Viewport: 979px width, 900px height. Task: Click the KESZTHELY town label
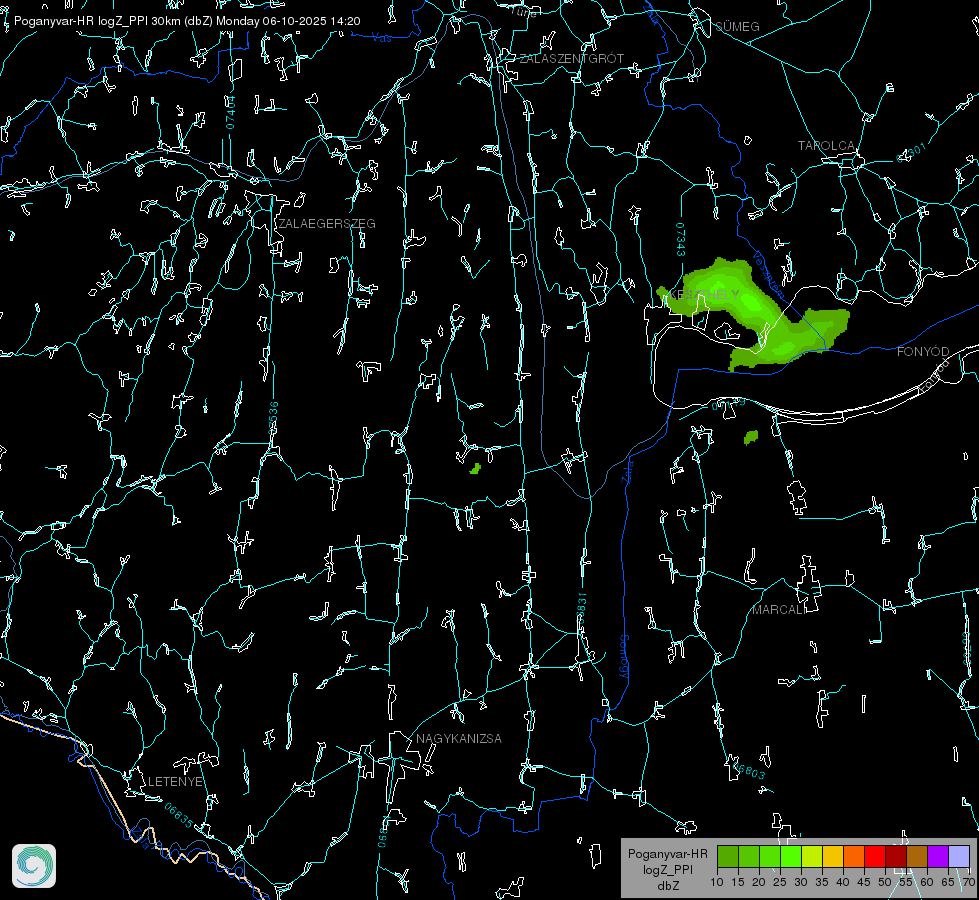pos(704,294)
